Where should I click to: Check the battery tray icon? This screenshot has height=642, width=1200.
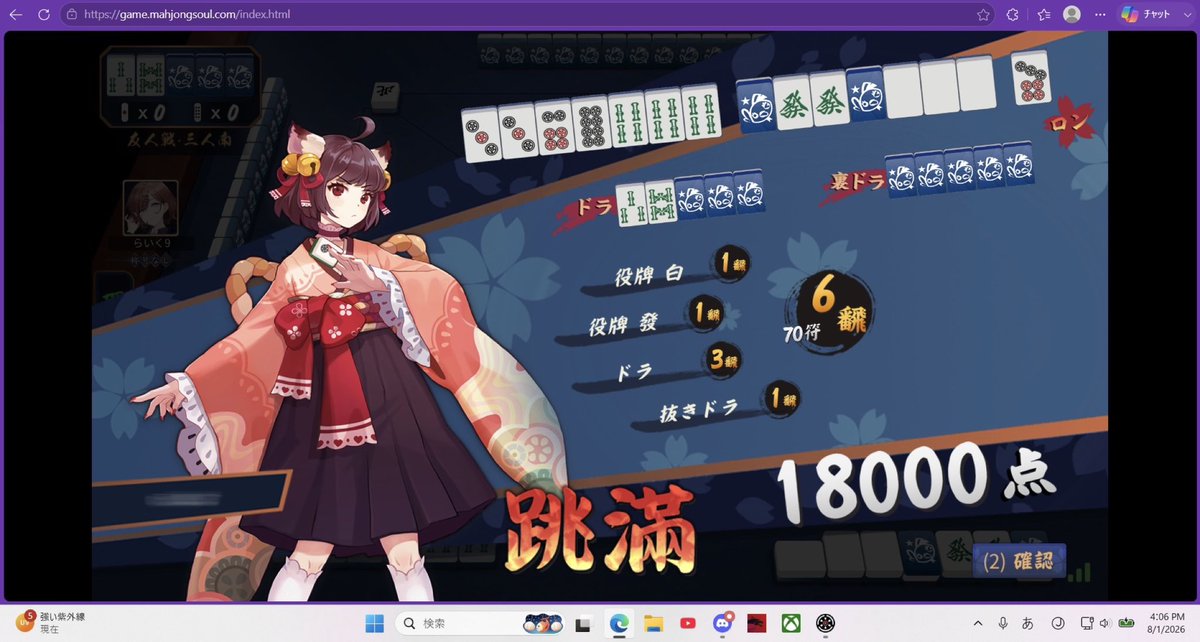tap(1126, 623)
